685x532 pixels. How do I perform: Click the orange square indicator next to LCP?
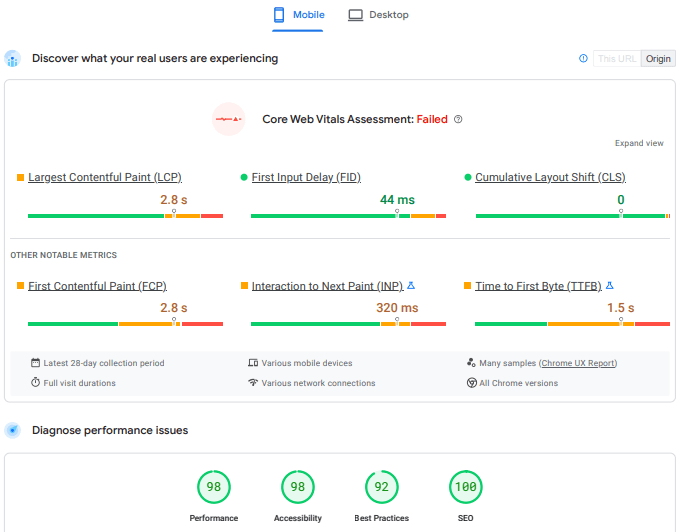pos(20,177)
